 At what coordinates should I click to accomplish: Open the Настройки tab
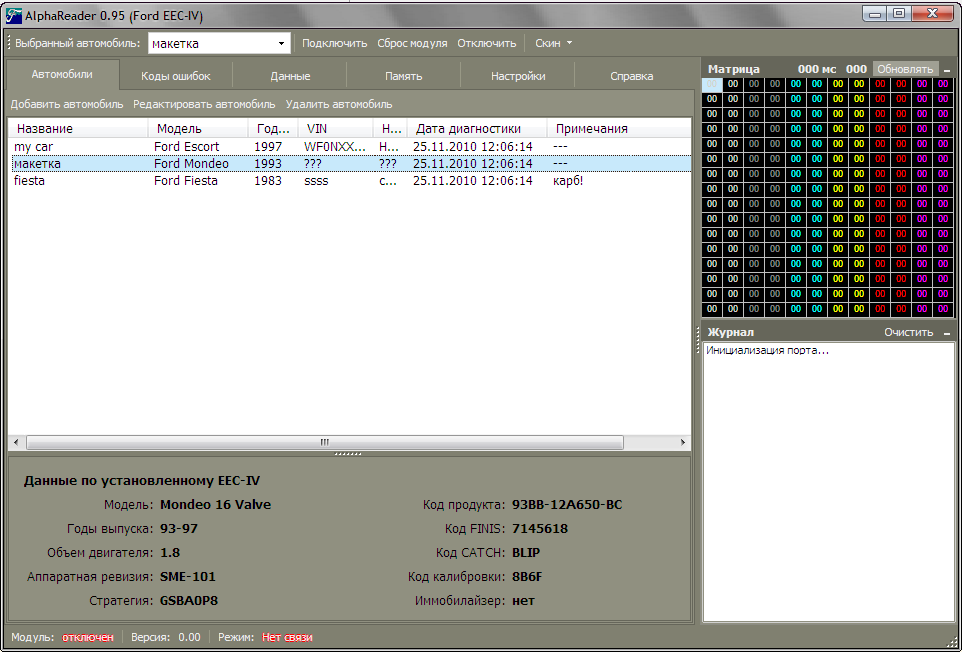[x=518, y=76]
